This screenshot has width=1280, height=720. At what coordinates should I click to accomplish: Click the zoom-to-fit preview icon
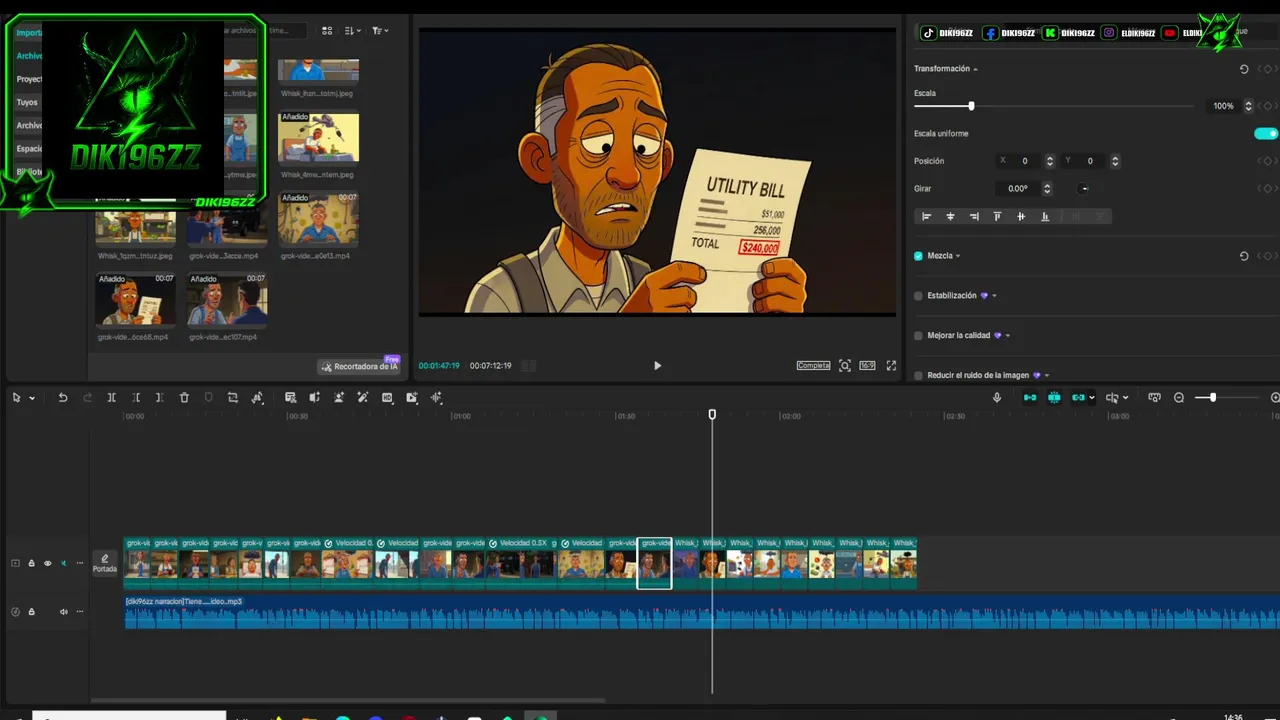click(x=845, y=366)
